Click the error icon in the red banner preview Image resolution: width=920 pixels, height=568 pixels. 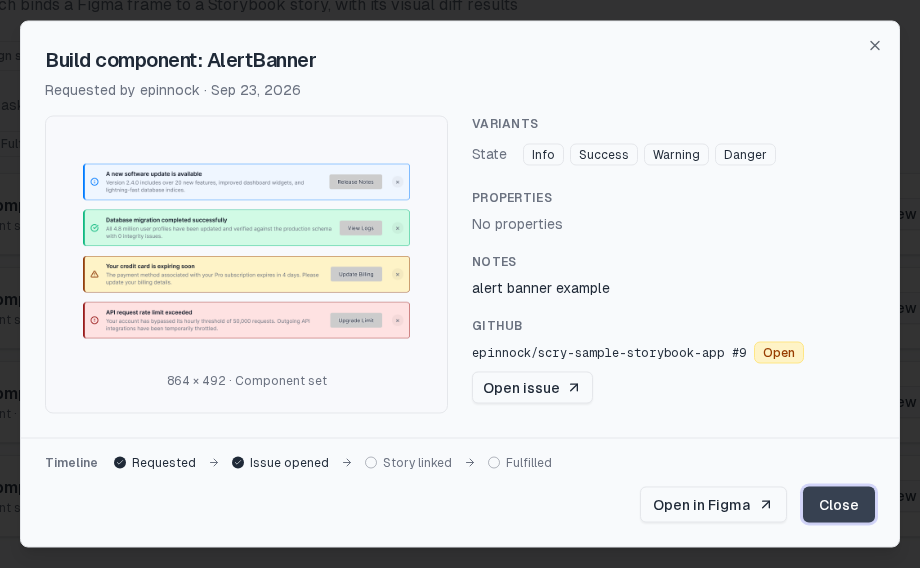click(94, 320)
